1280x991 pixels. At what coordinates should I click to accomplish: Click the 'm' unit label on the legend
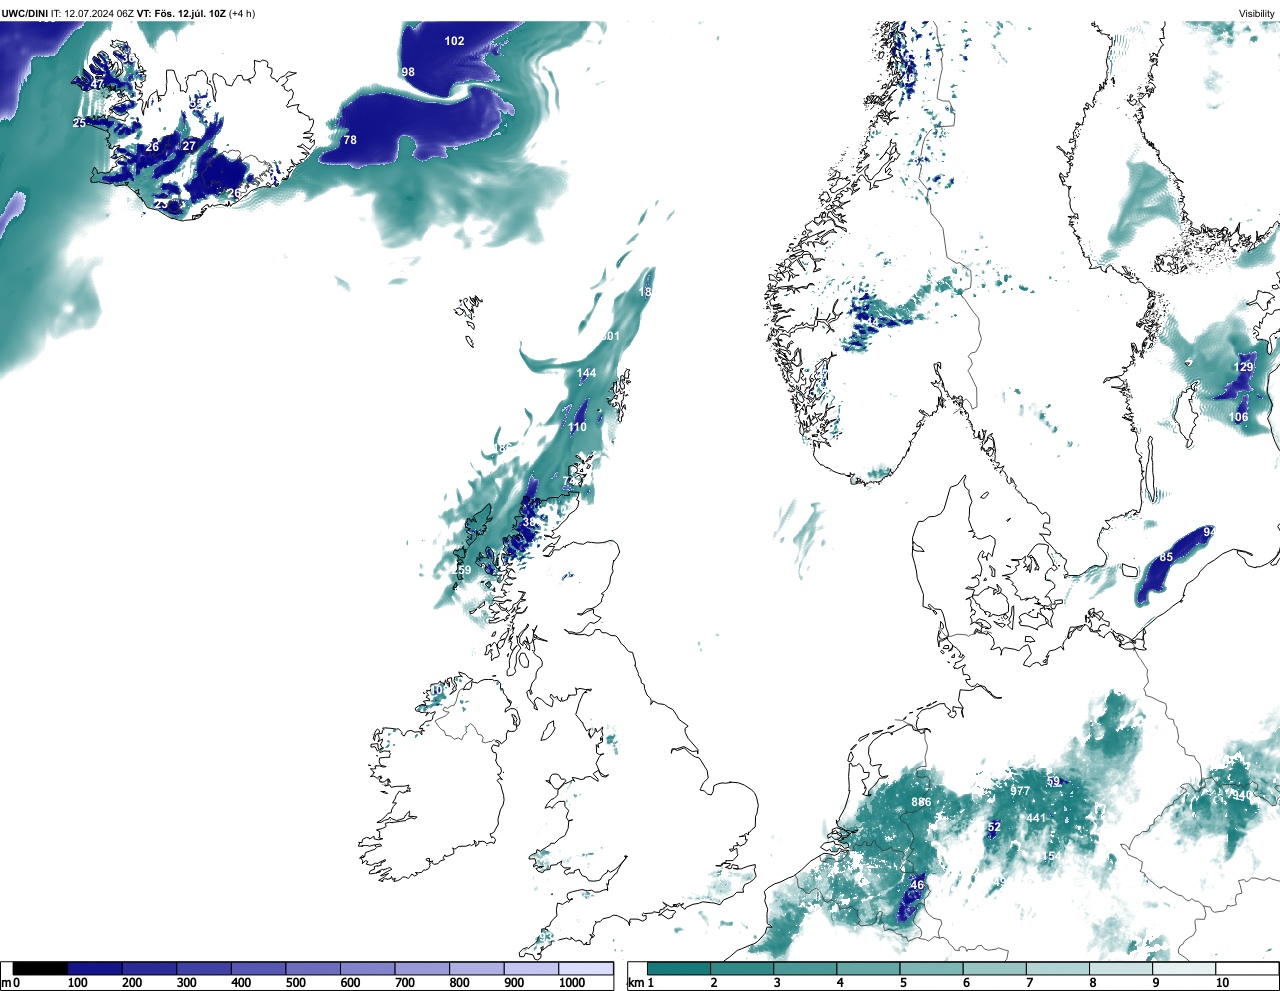(6, 984)
